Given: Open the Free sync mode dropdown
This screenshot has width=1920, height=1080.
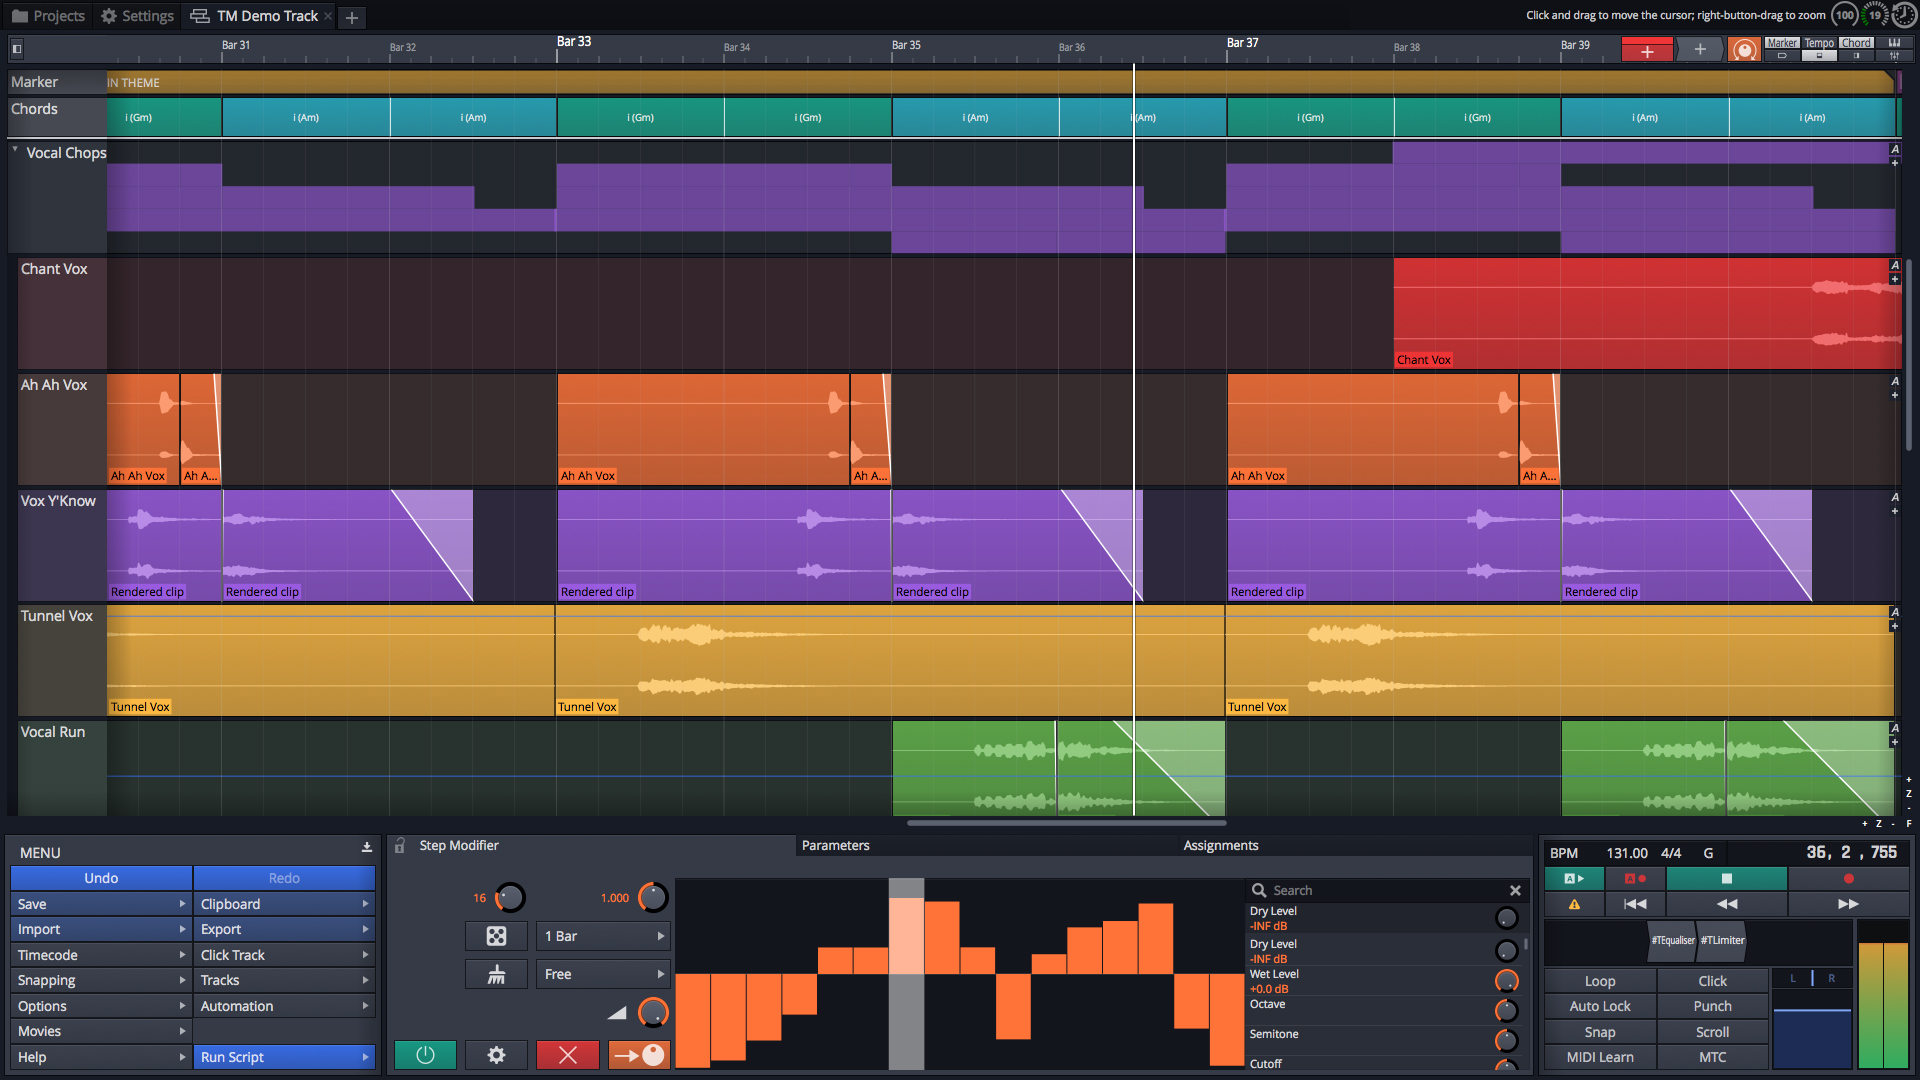Looking at the screenshot, I should pyautogui.click(x=603, y=974).
